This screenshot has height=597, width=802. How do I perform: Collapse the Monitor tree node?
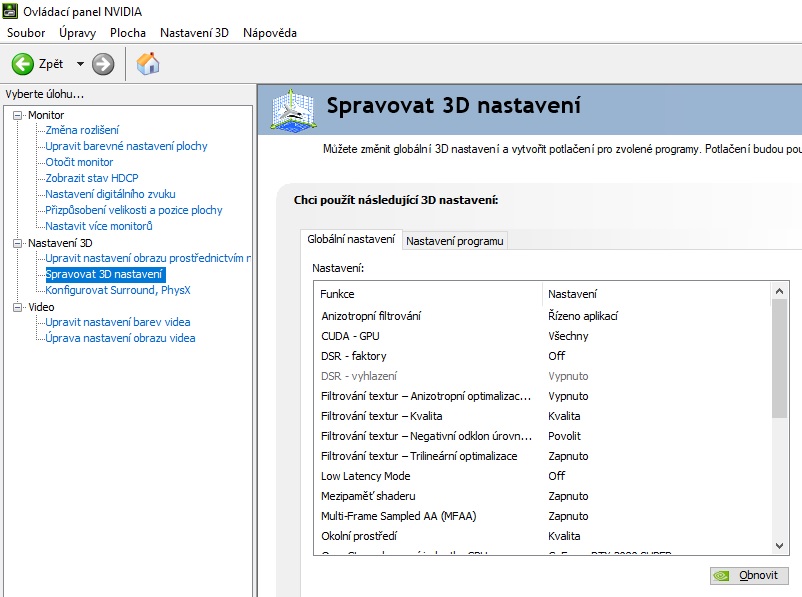[x=17, y=115]
